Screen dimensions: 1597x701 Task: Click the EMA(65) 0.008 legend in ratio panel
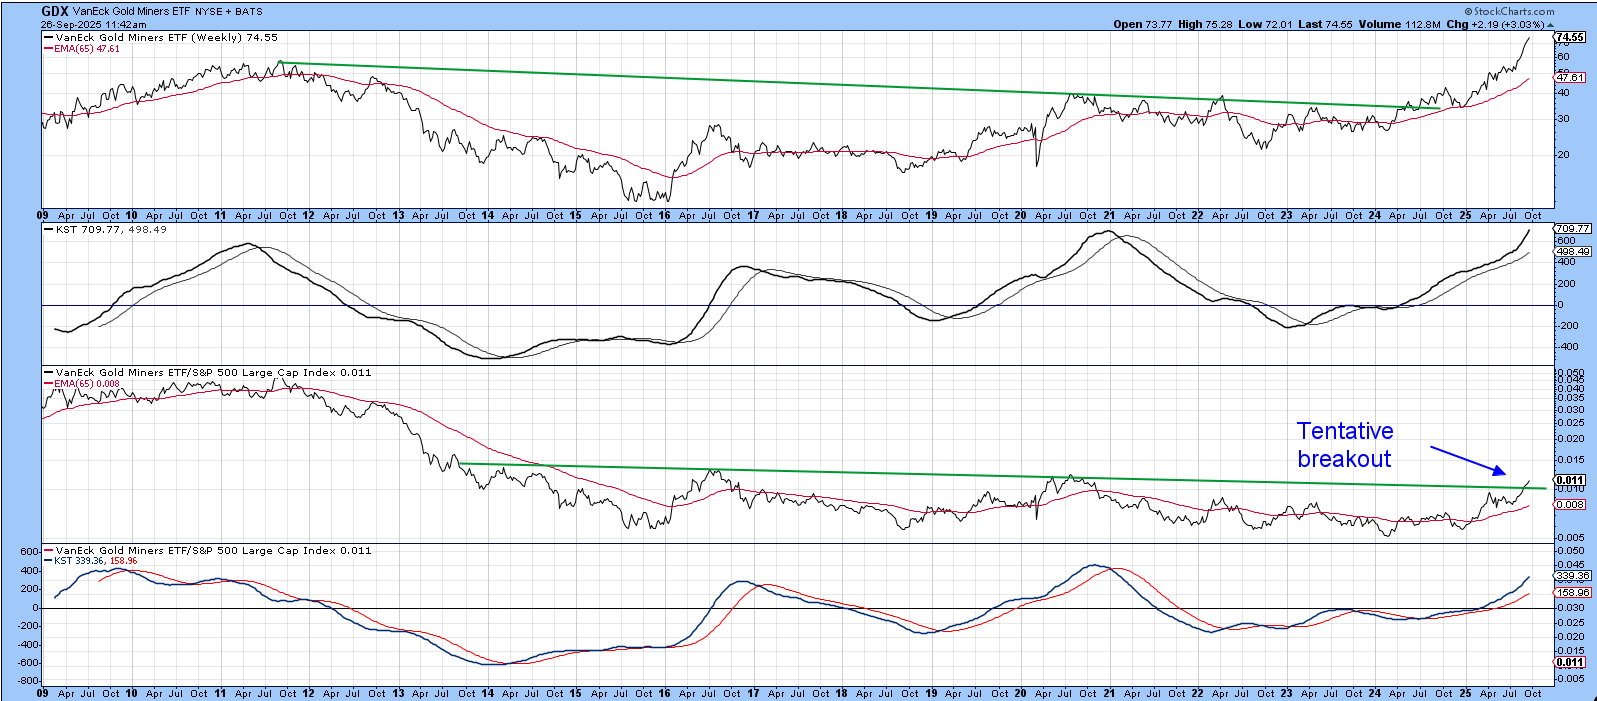[86, 383]
